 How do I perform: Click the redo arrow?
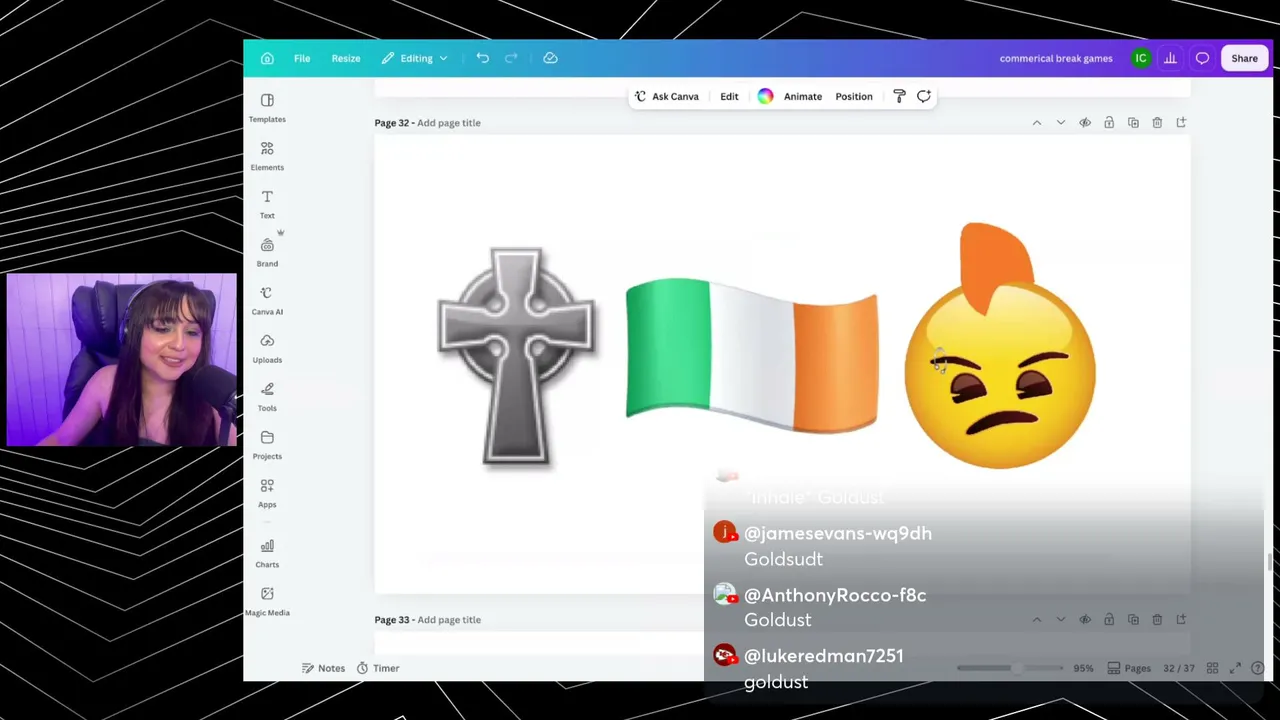(511, 58)
